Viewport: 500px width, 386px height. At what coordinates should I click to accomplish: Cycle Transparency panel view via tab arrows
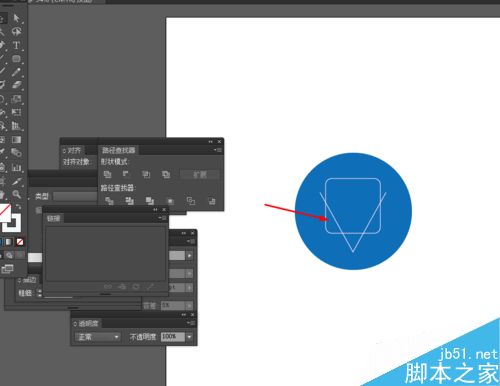click(x=75, y=324)
